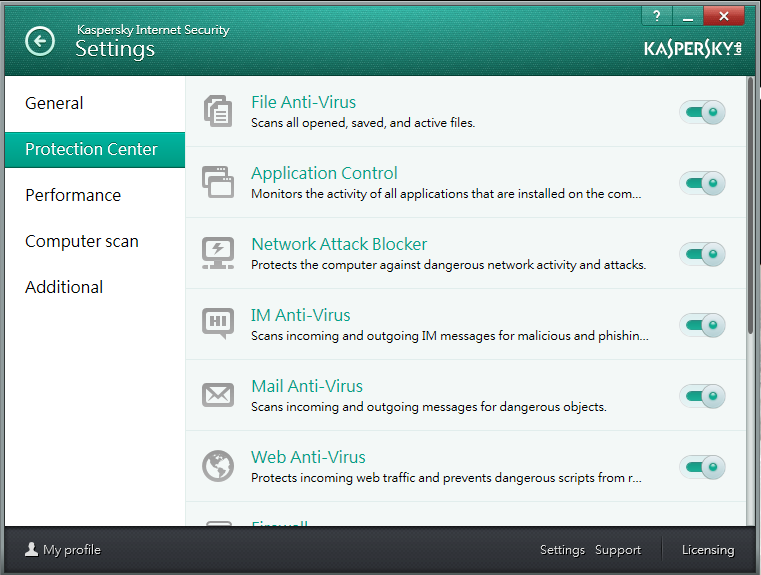The width and height of the screenshot is (761, 575).
Task: Click the Web Anti-Virus globe icon
Action: point(217,466)
